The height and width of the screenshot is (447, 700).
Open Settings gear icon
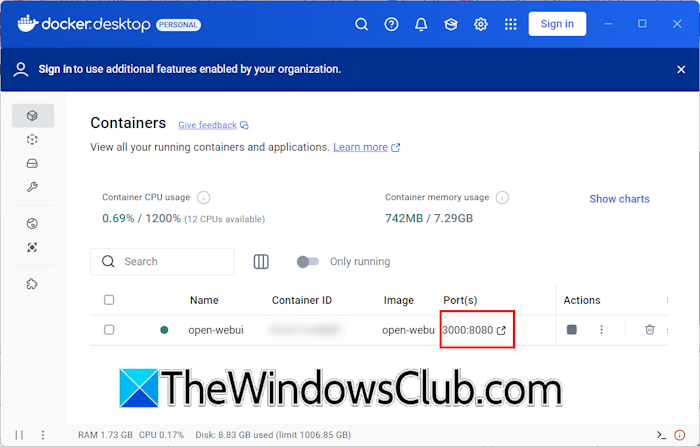[481, 24]
